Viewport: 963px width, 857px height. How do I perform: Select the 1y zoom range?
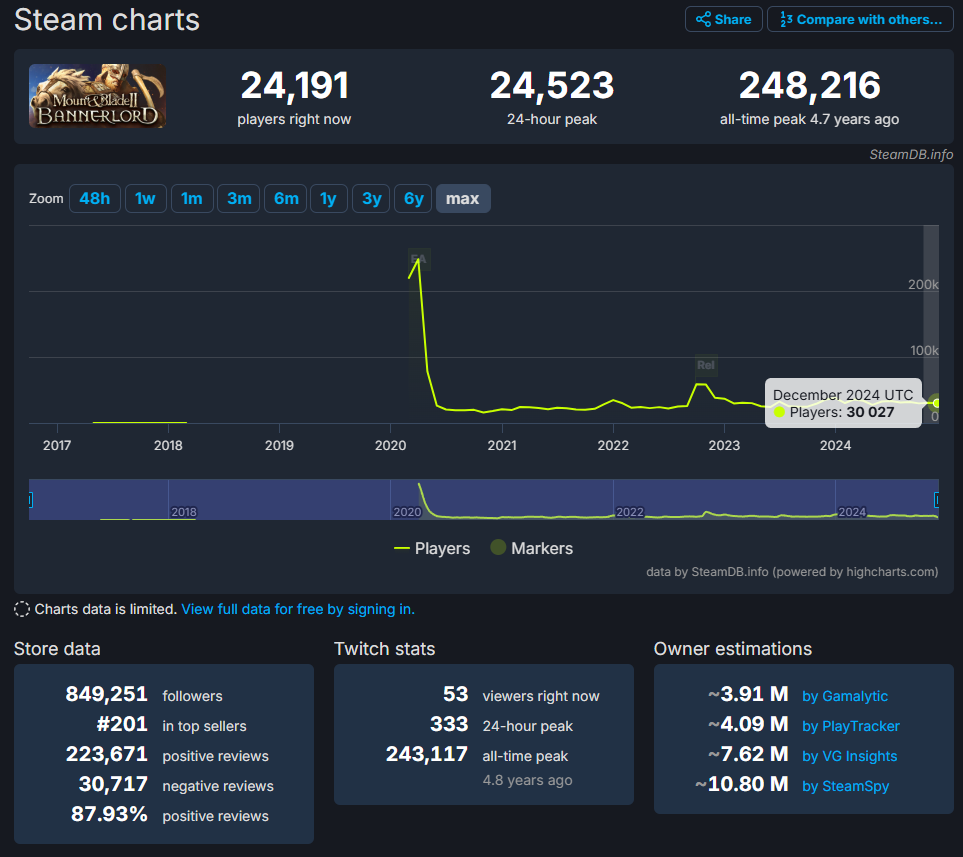pos(329,198)
